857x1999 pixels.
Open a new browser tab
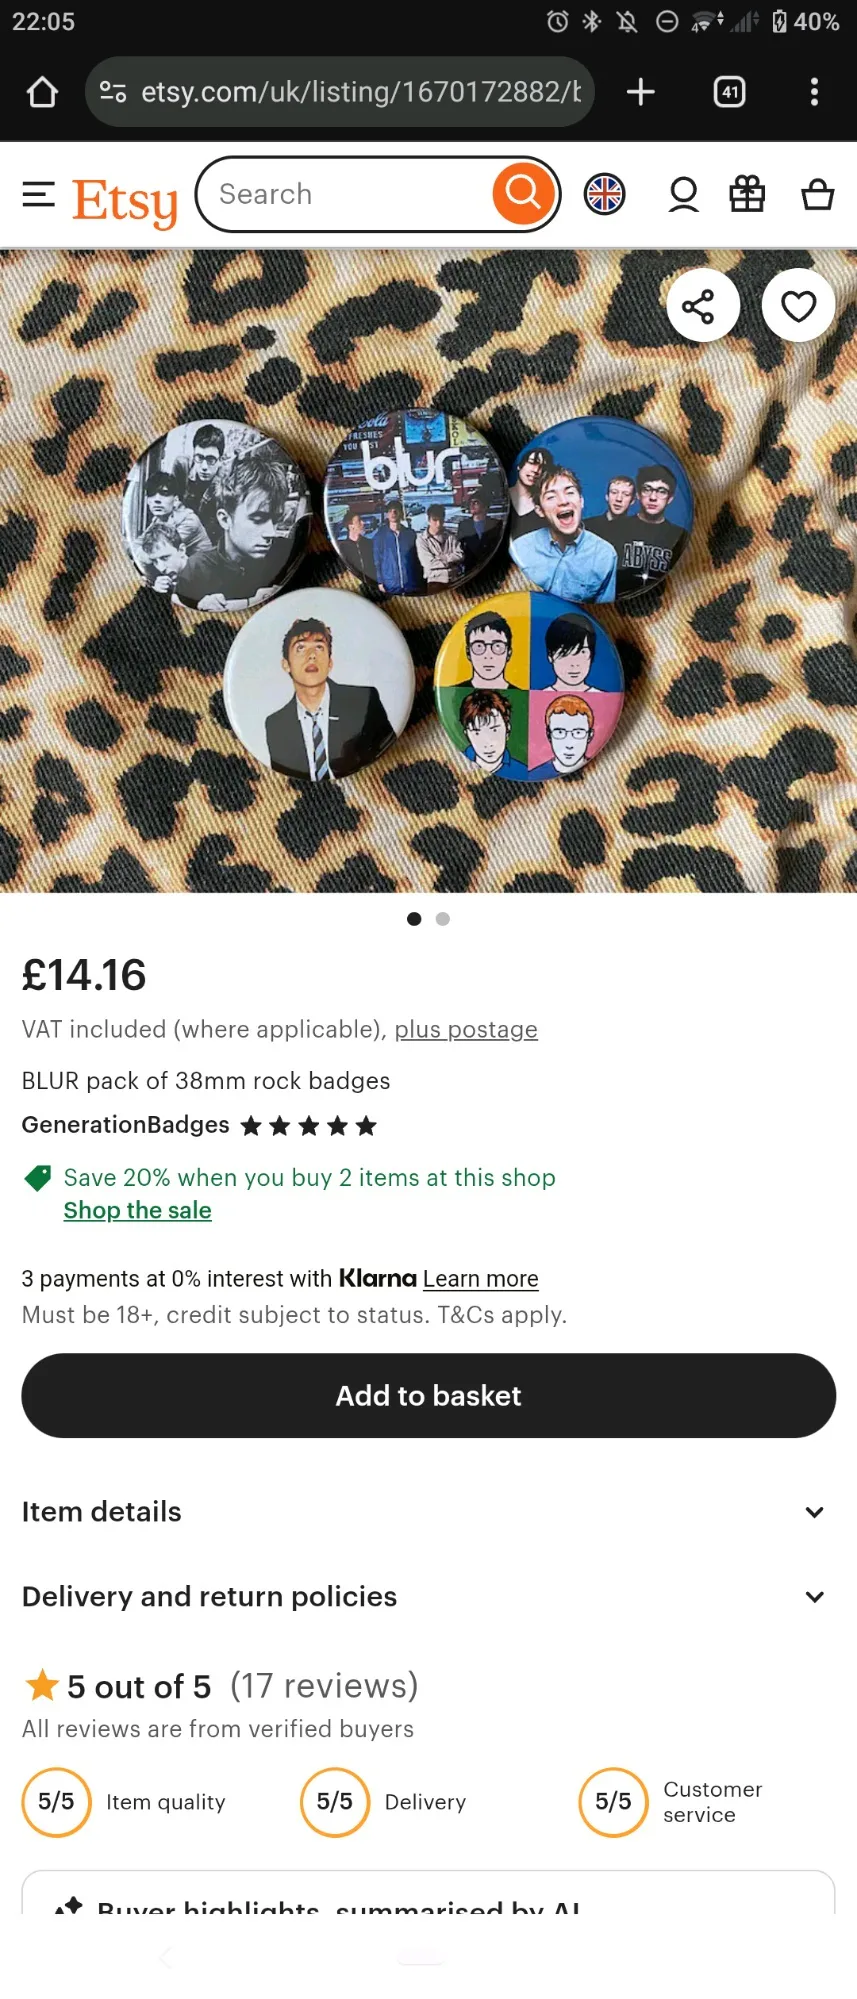pyautogui.click(x=640, y=92)
